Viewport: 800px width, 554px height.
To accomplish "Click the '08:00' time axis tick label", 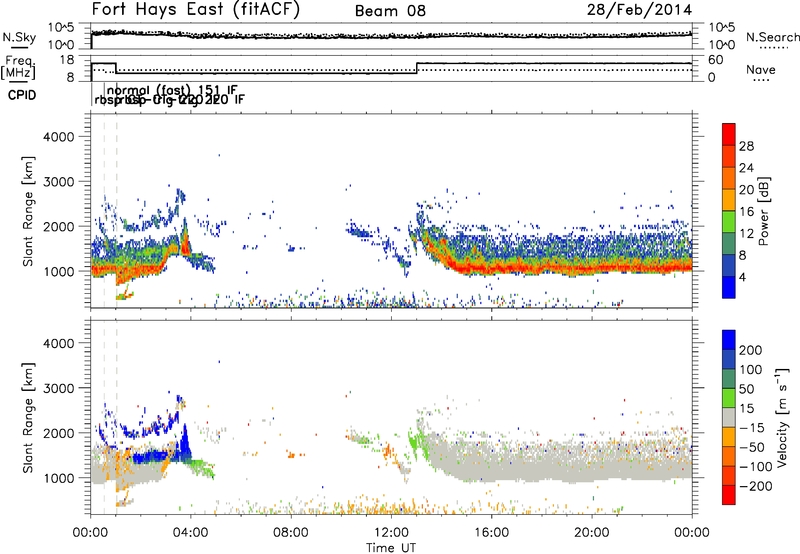I will pyautogui.click(x=291, y=533).
